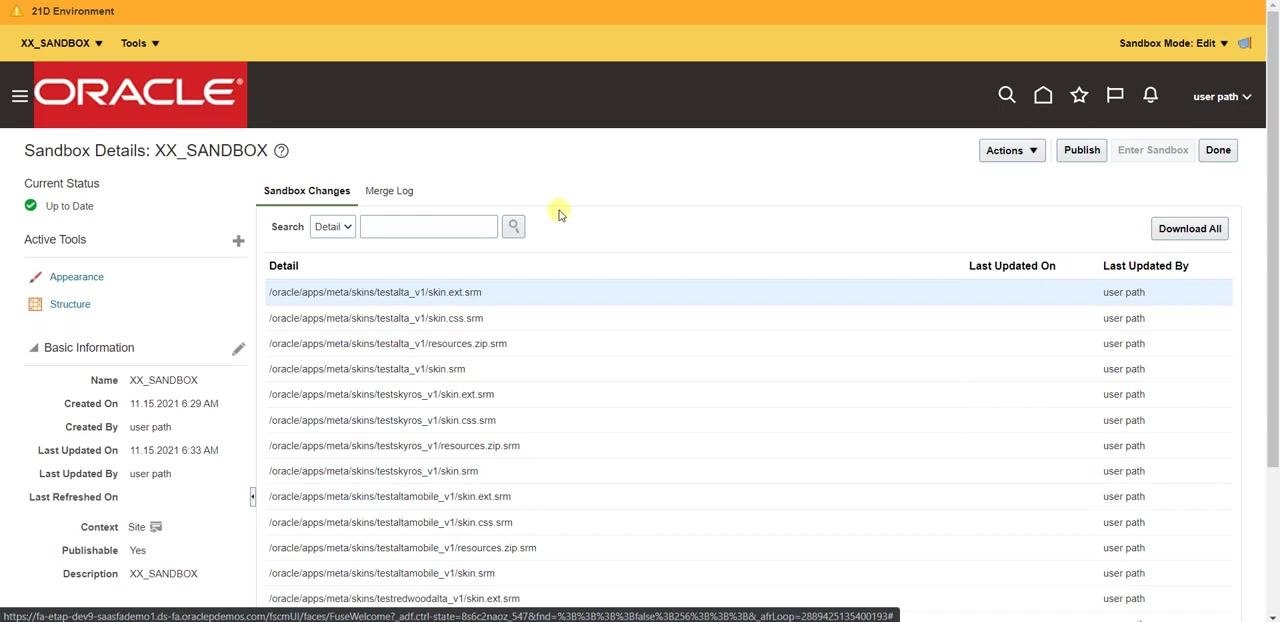Viewport: 1280px width, 622px height.
Task: Go to the Home icon
Action: coord(1043,95)
